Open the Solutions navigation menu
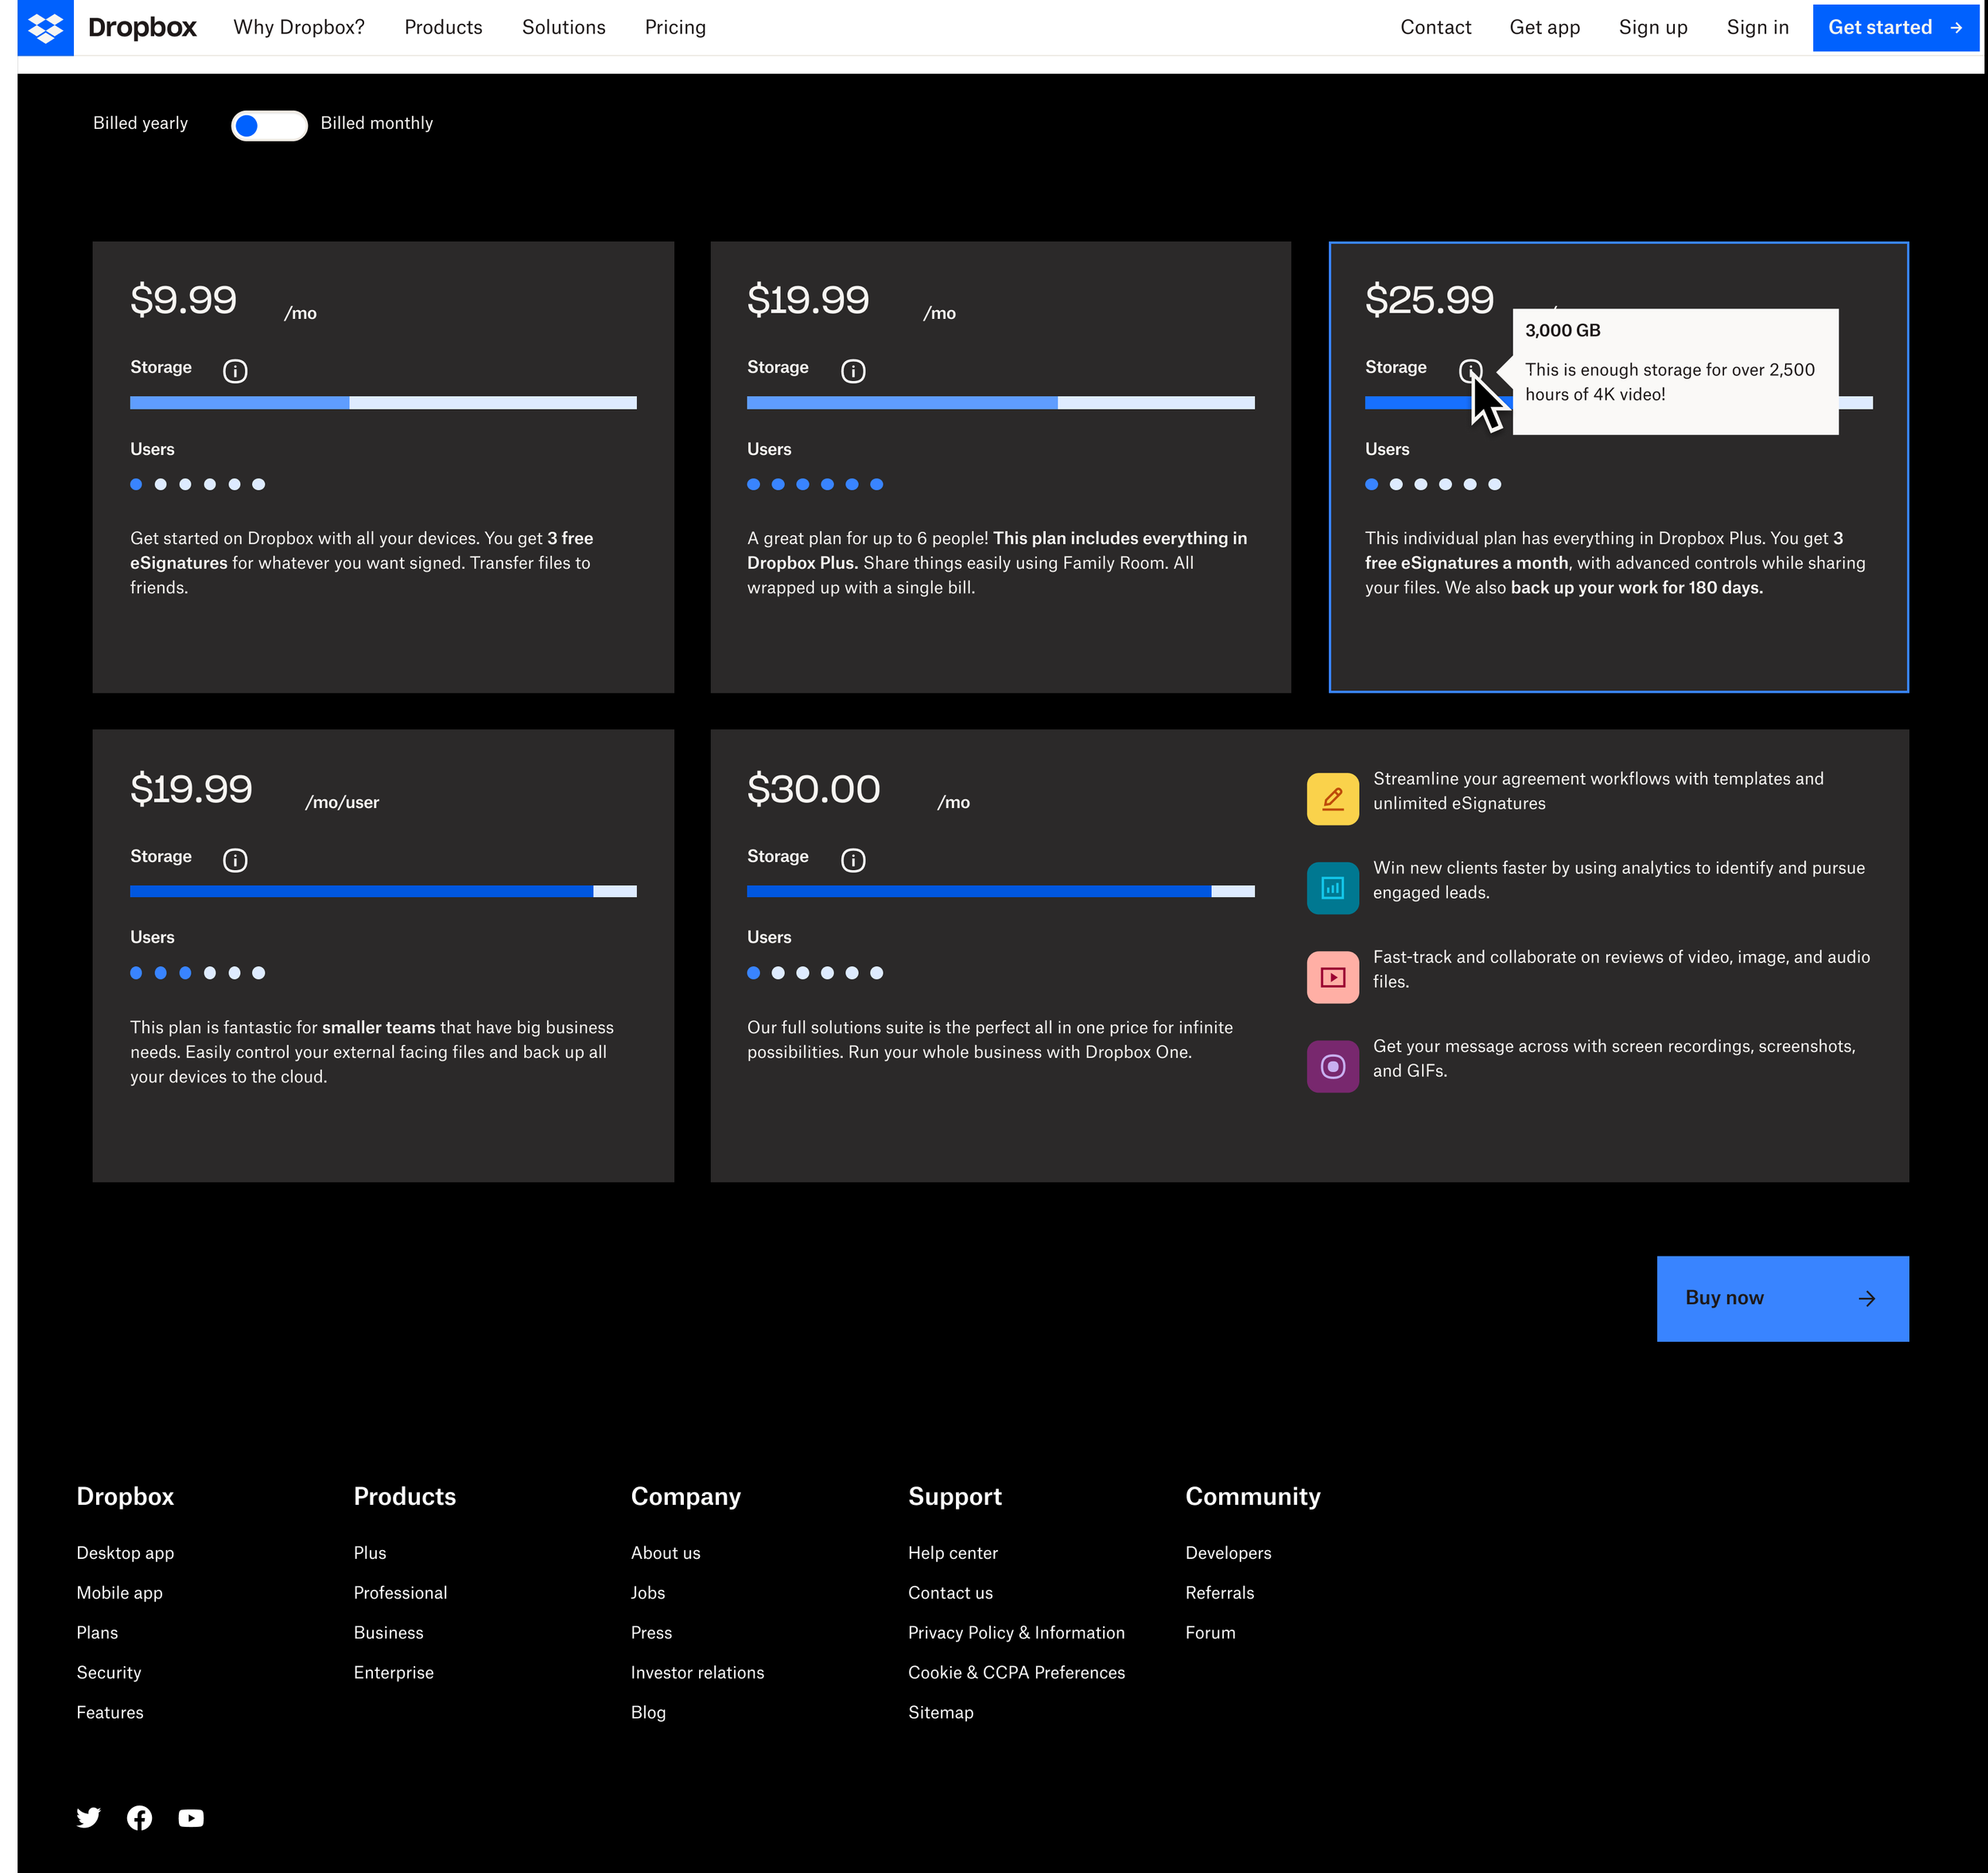Screen dimensions: 1988x1873 pos(563,27)
